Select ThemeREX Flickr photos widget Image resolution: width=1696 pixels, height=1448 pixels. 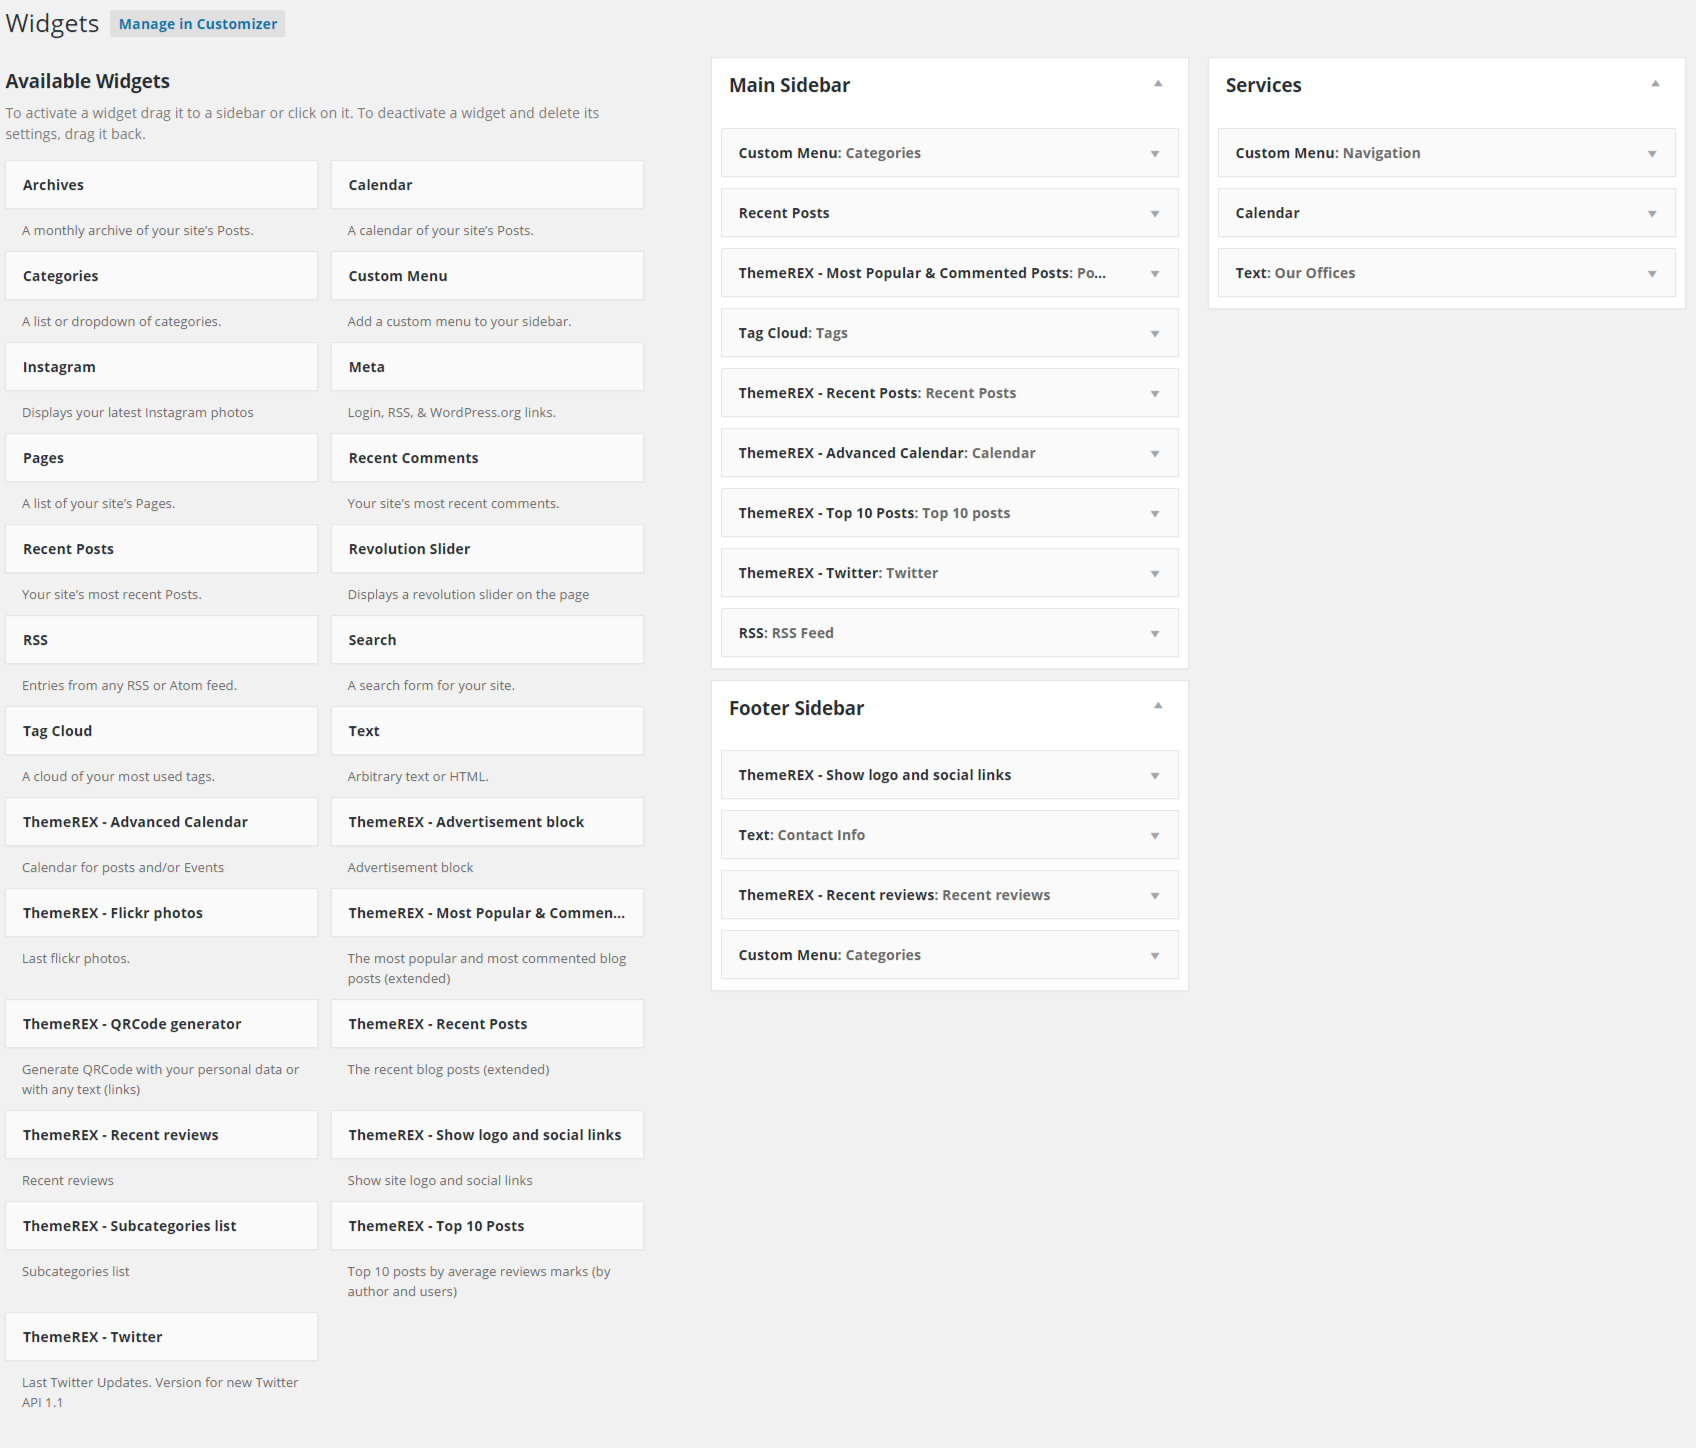pos(161,913)
